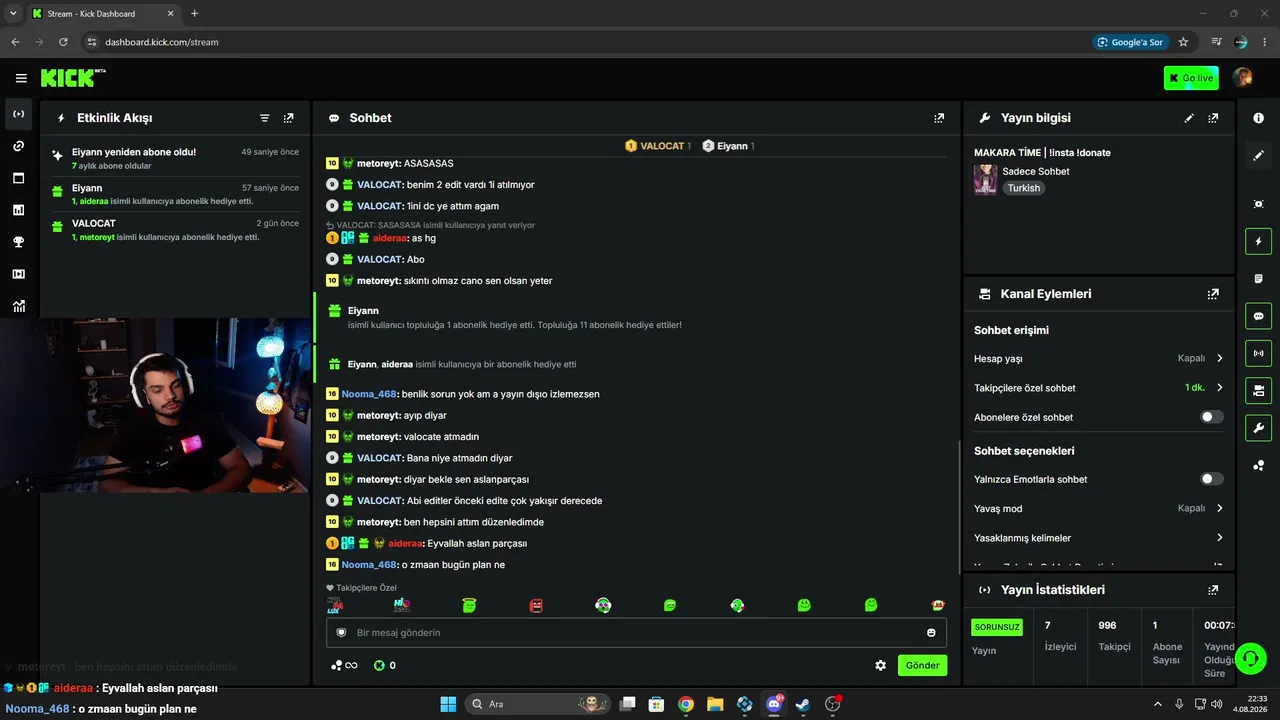This screenshot has width=1280, height=720.
Task: Click the focus frame icon in right sidebar
Action: click(x=1258, y=204)
